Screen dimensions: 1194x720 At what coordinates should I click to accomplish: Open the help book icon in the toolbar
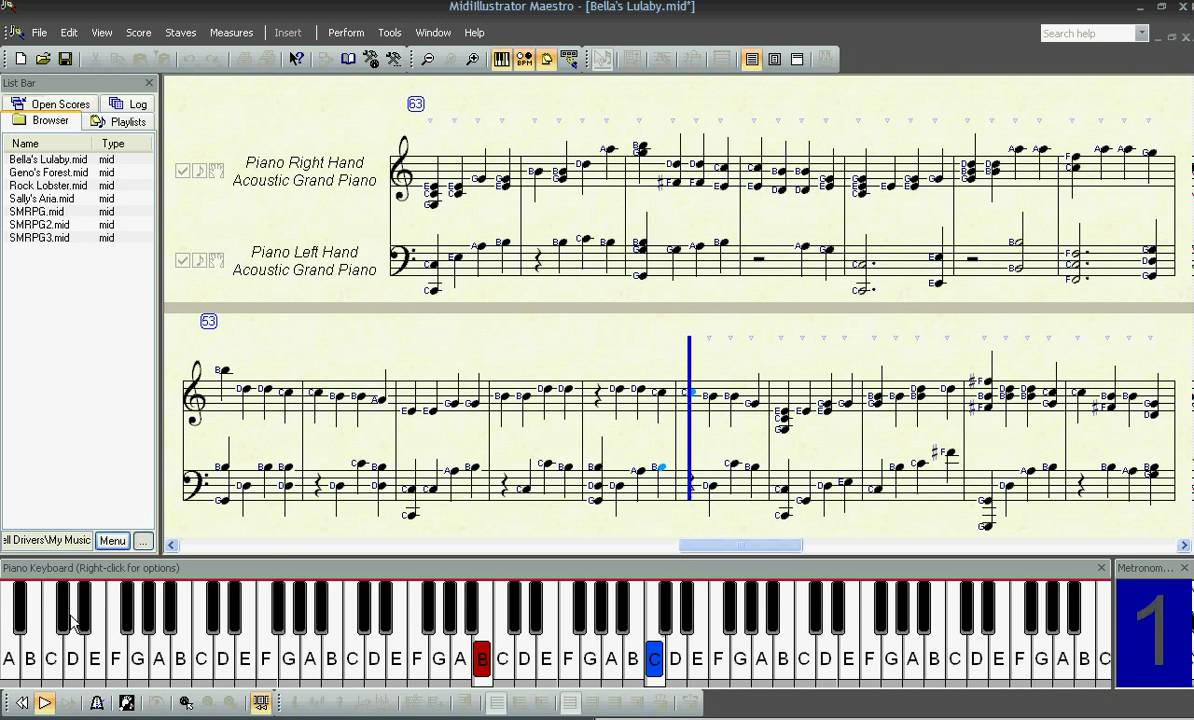point(348,59)
